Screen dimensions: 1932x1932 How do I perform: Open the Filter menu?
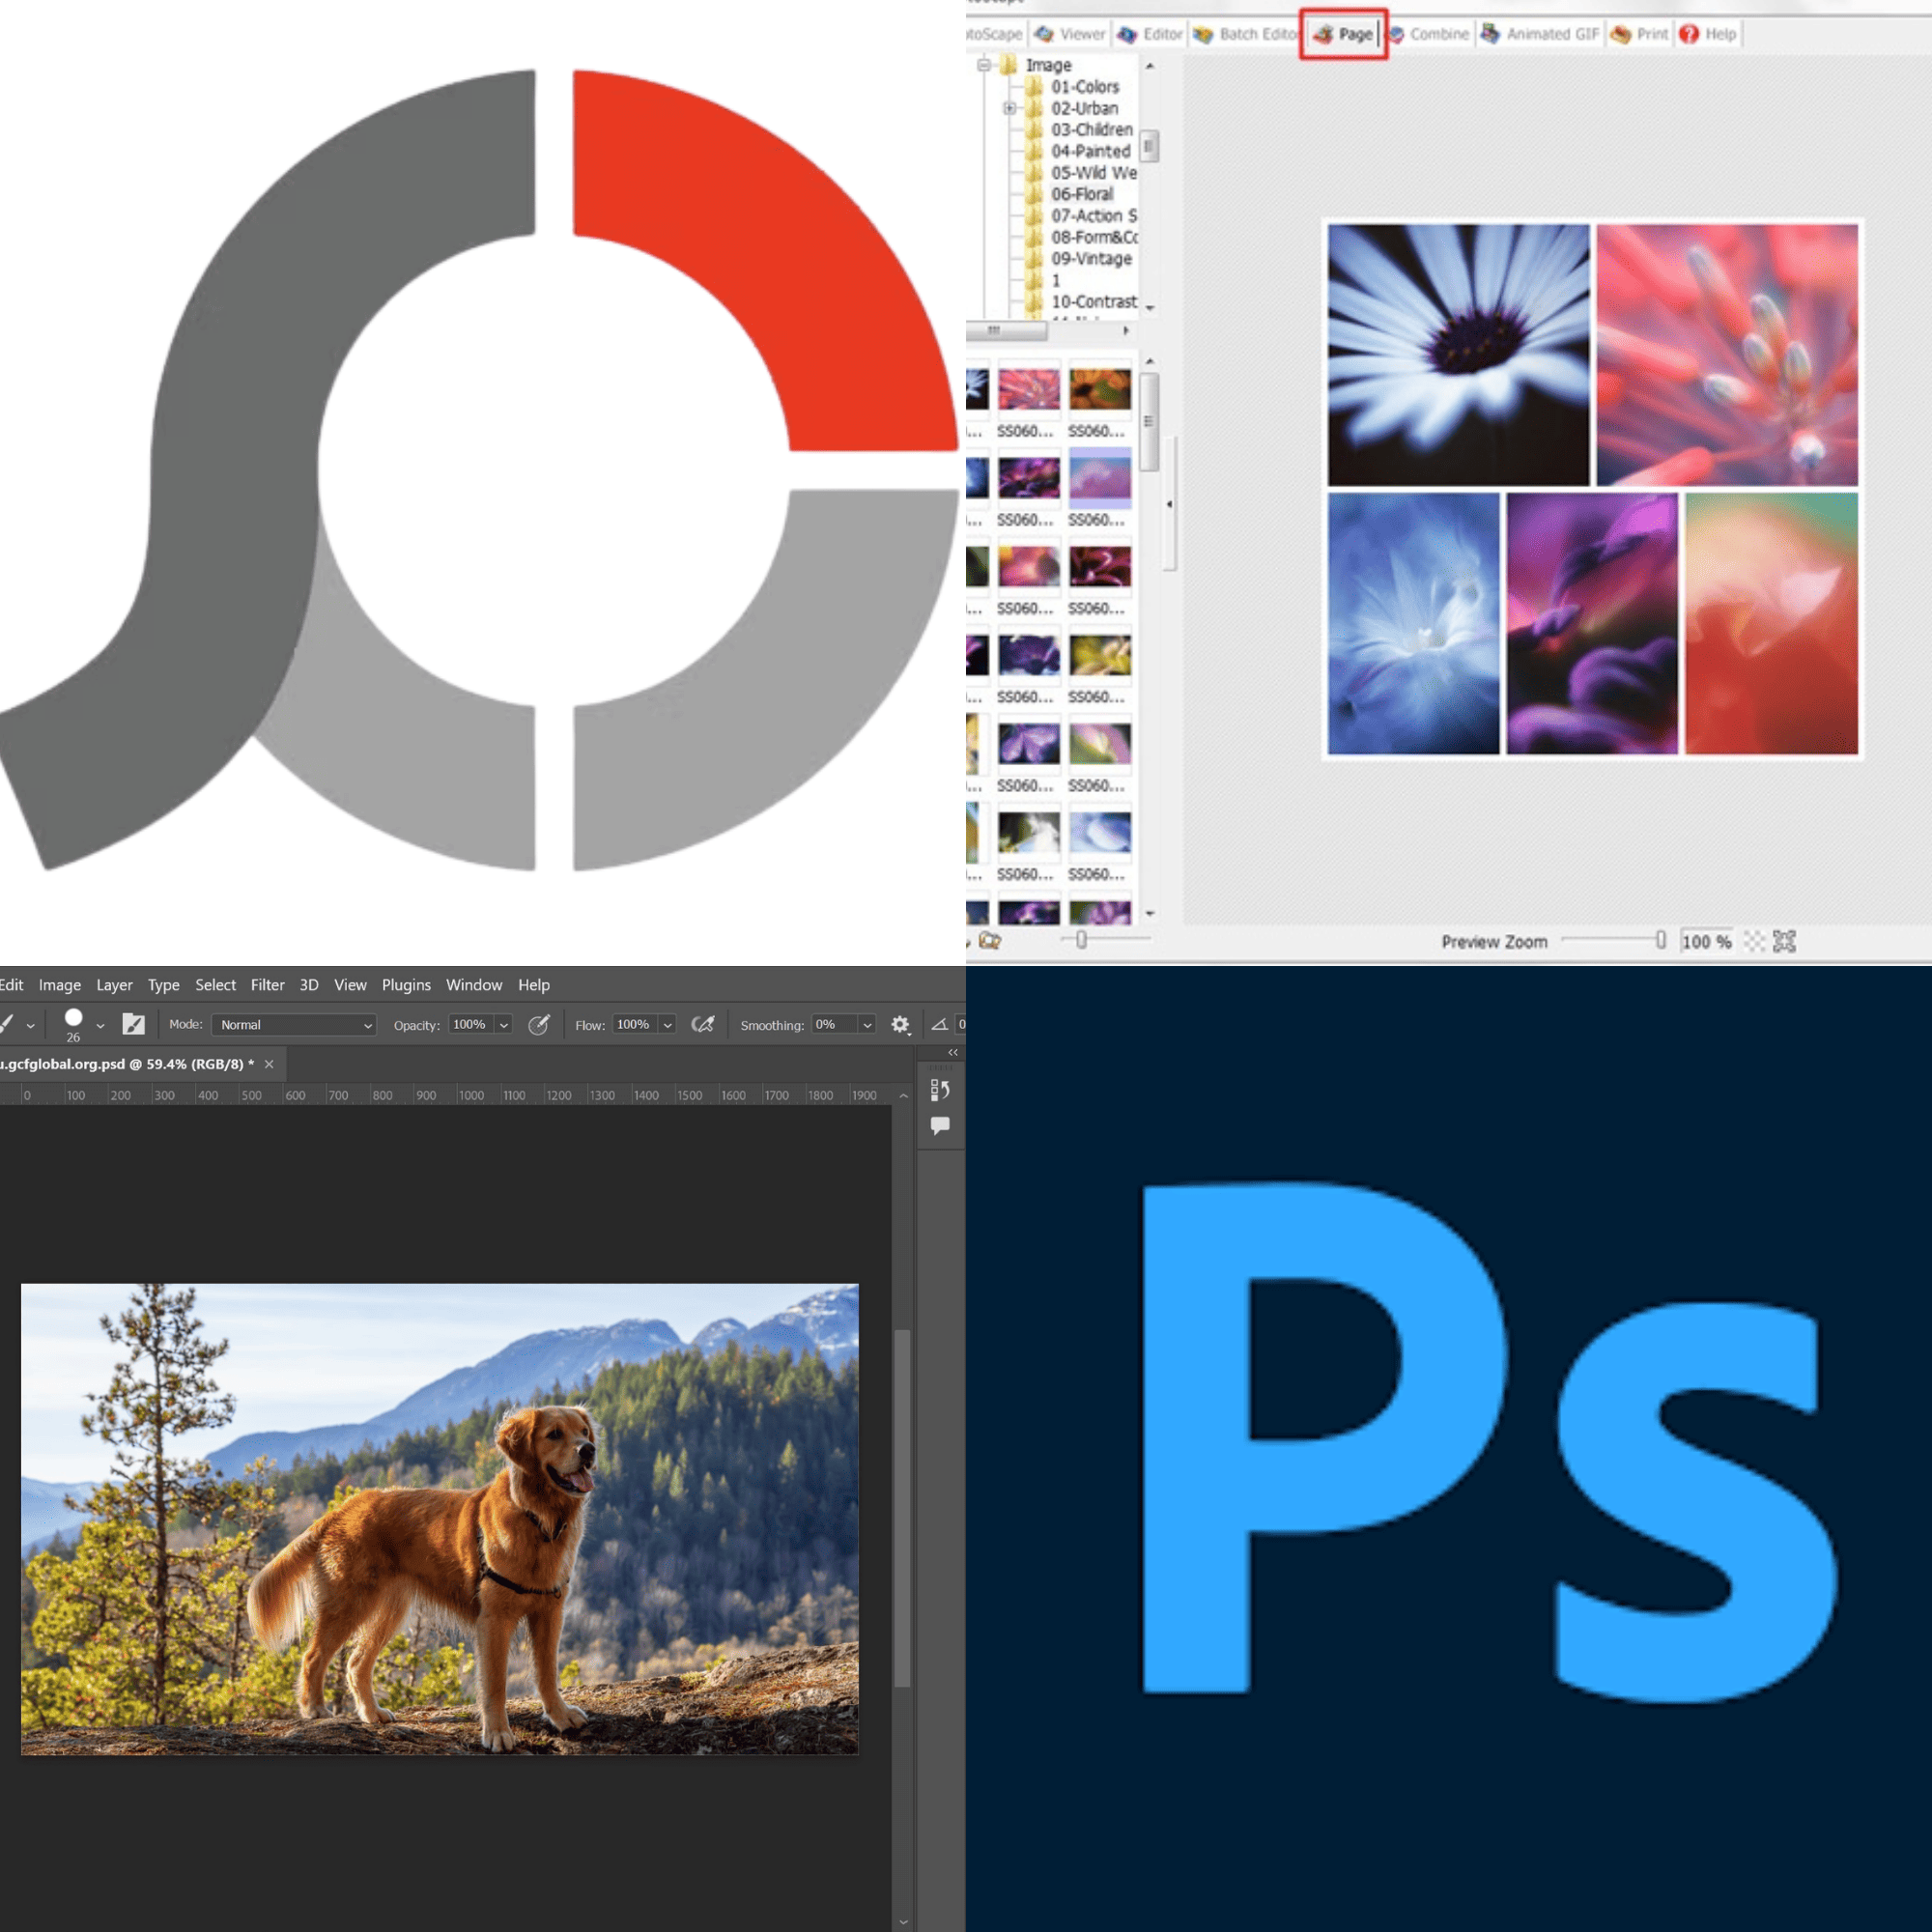(267, 985)
